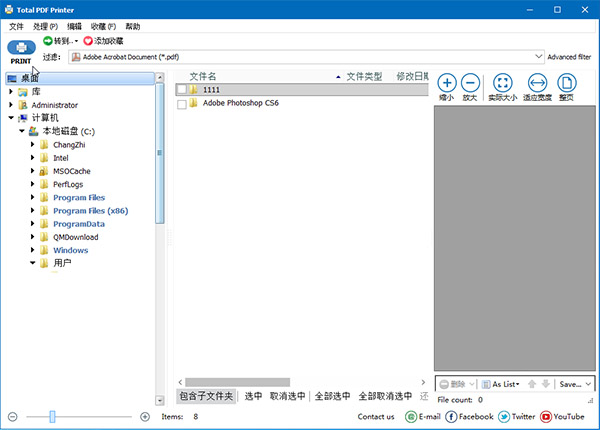
Task: Click the Advanced filter link
Action: click(x=569, y=57)
